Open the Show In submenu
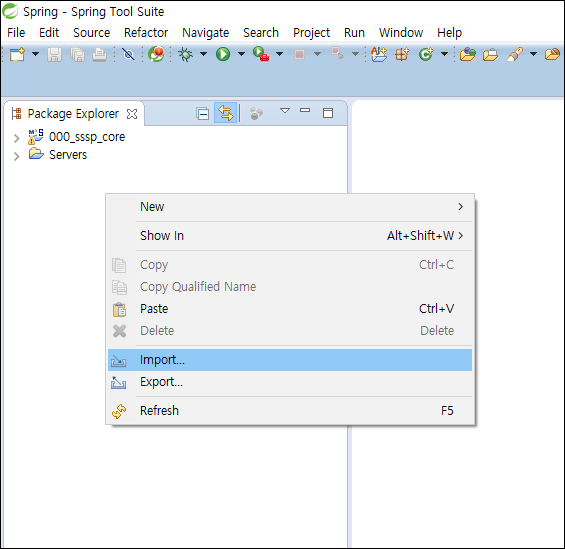The image size is (565, 549). [290, 236]
